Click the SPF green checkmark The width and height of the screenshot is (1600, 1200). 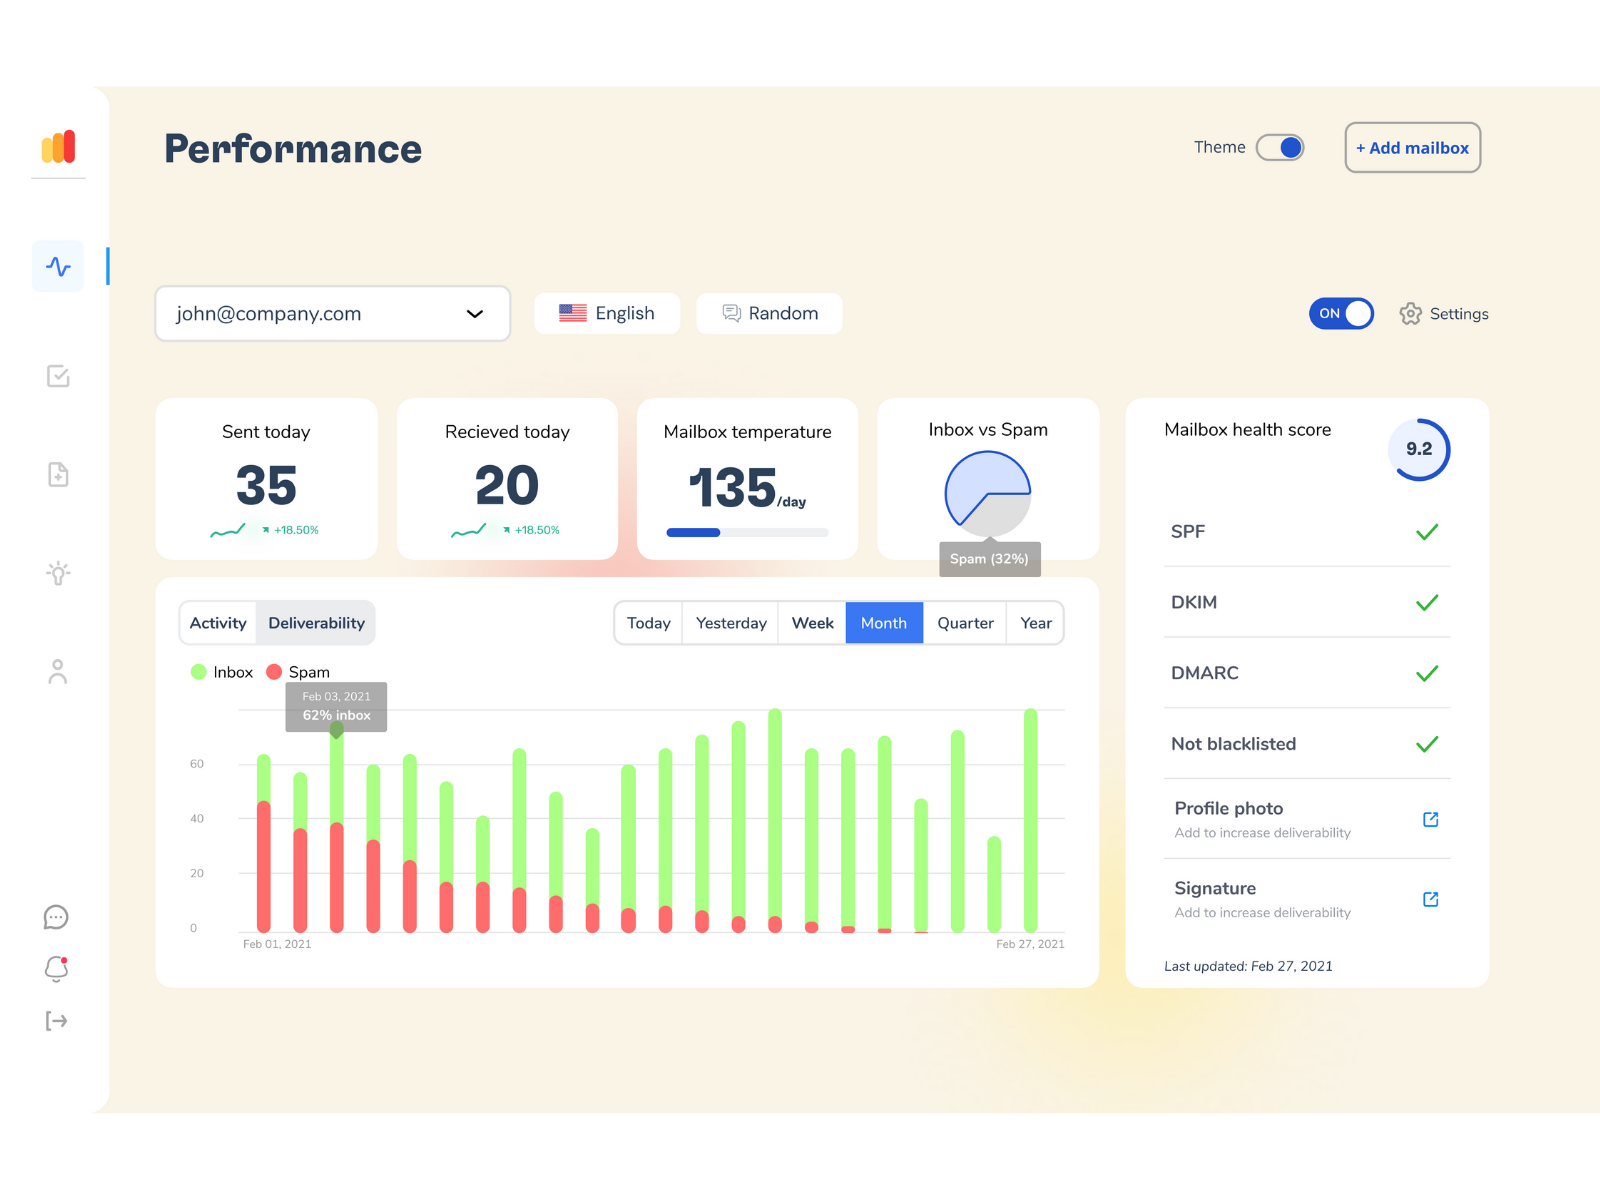coord(1427,532)
